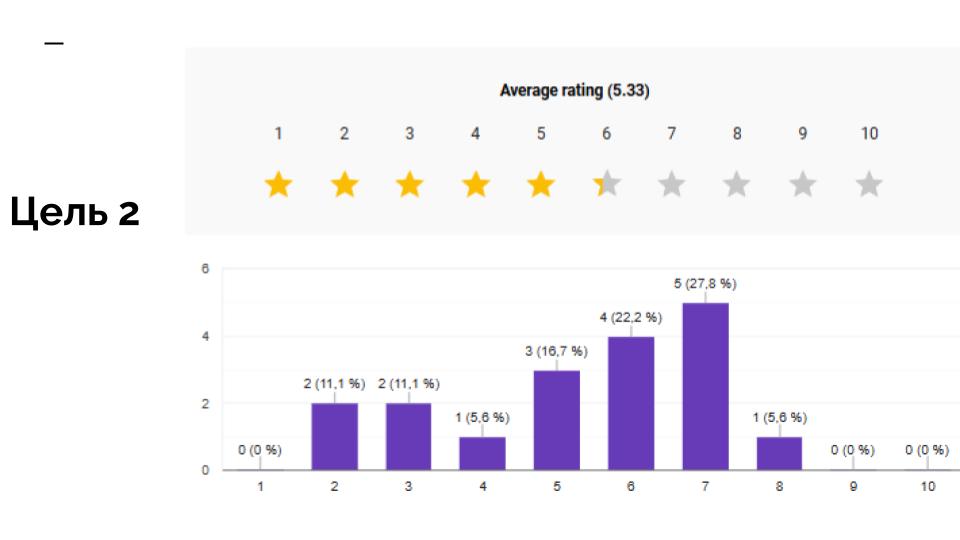The width and height of the screenshot is (960, 540).
Task: Select the purple bar for rating 3
Action: coord(409,437)
